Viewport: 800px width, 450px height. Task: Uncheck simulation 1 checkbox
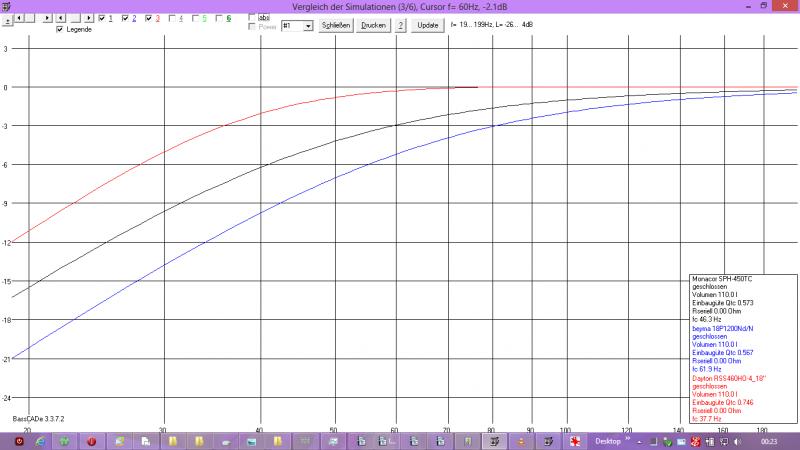click(x=102, y=18)
